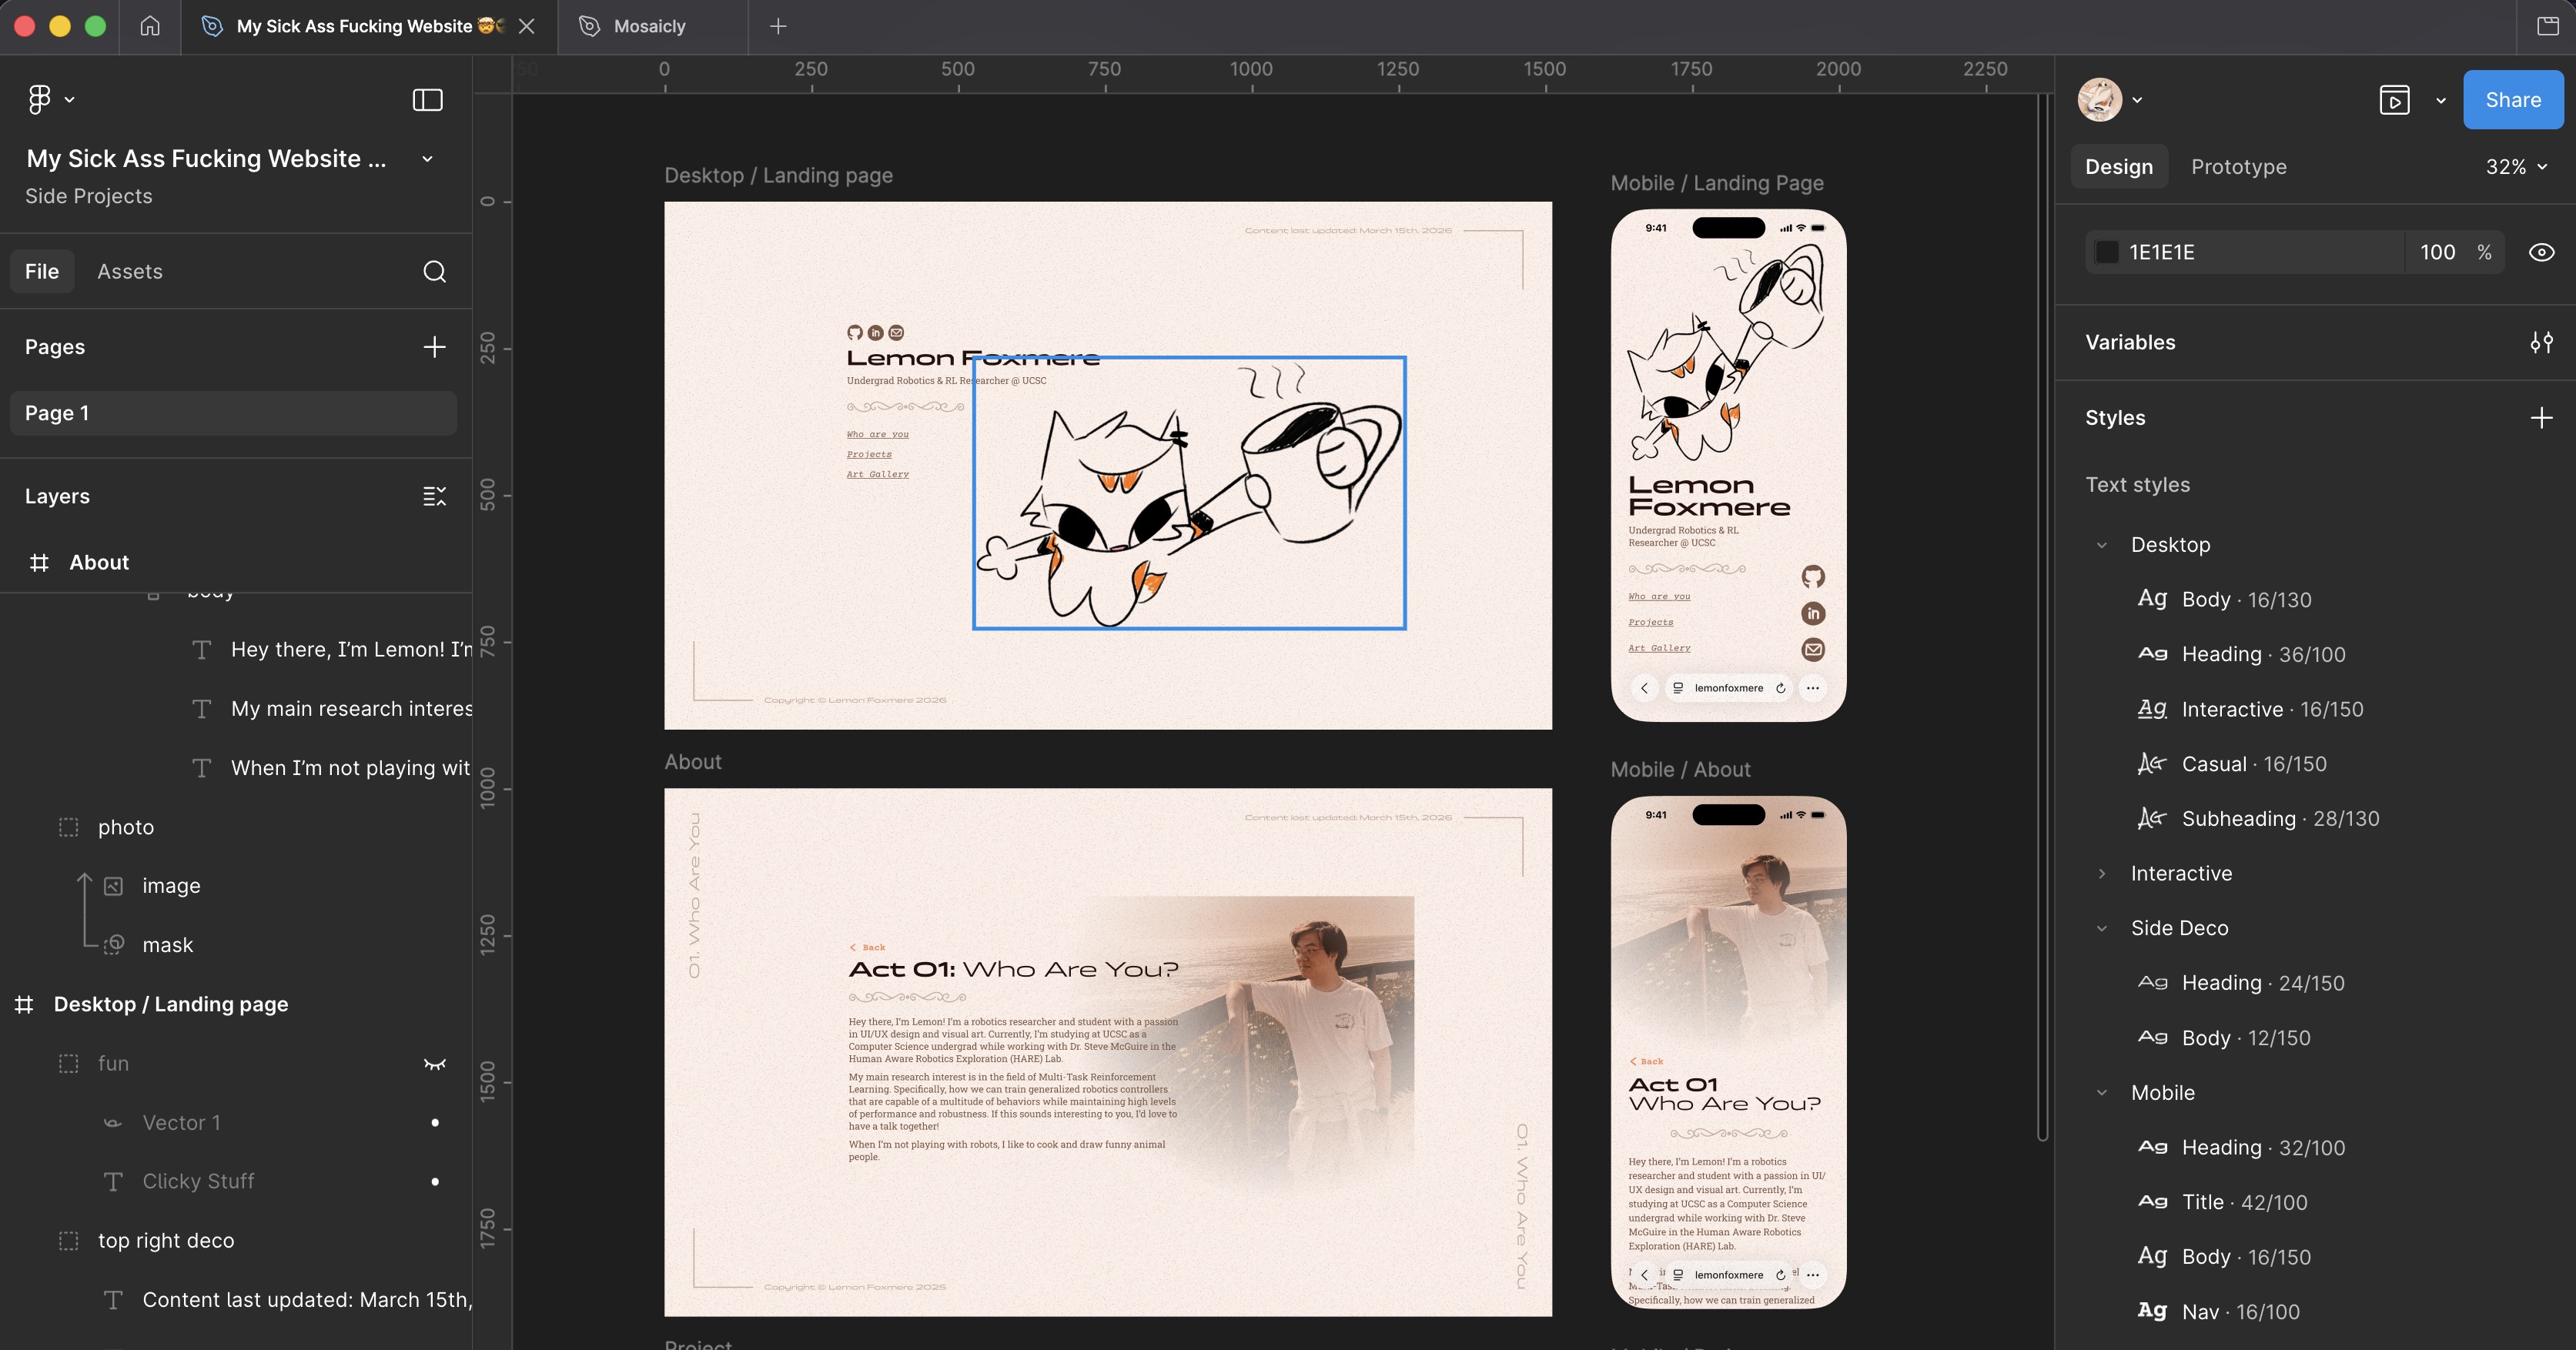The width and height of the screenshot is (2576, 1350).
Task: Click the search icon in File panel
Action: tap(434, 271)
